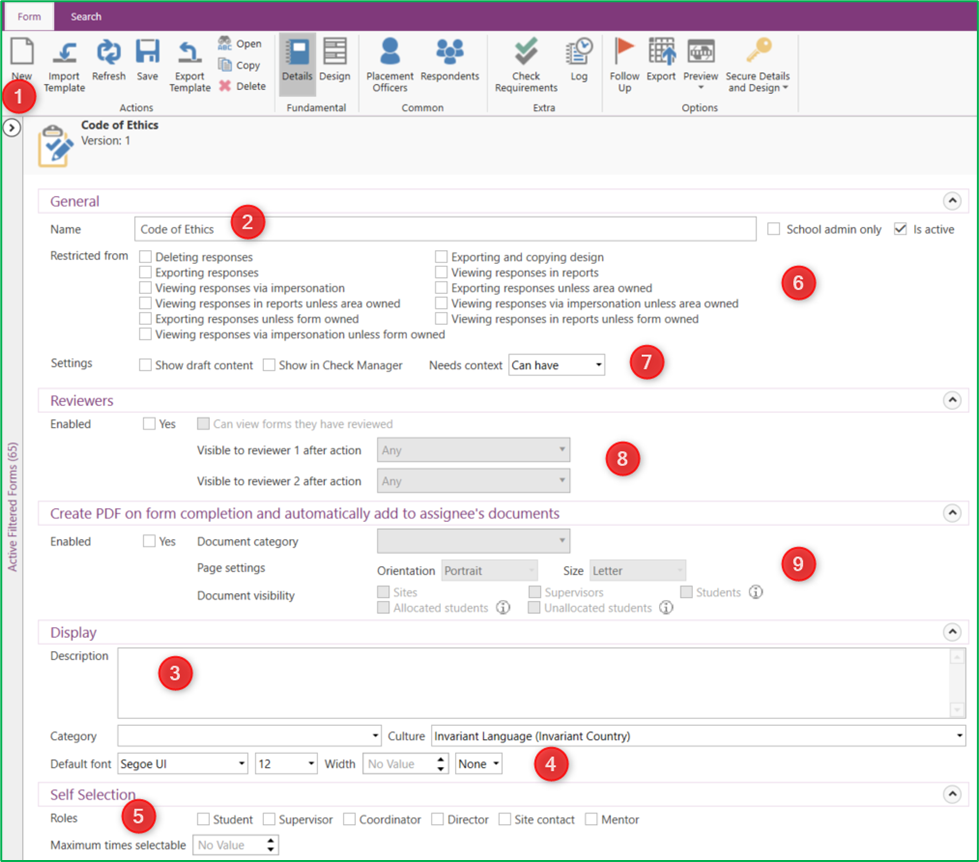The width and height of the screenshot is (979, 862).
Task: Open the Needs context dropdown
Action: click(x=556, y=365)
